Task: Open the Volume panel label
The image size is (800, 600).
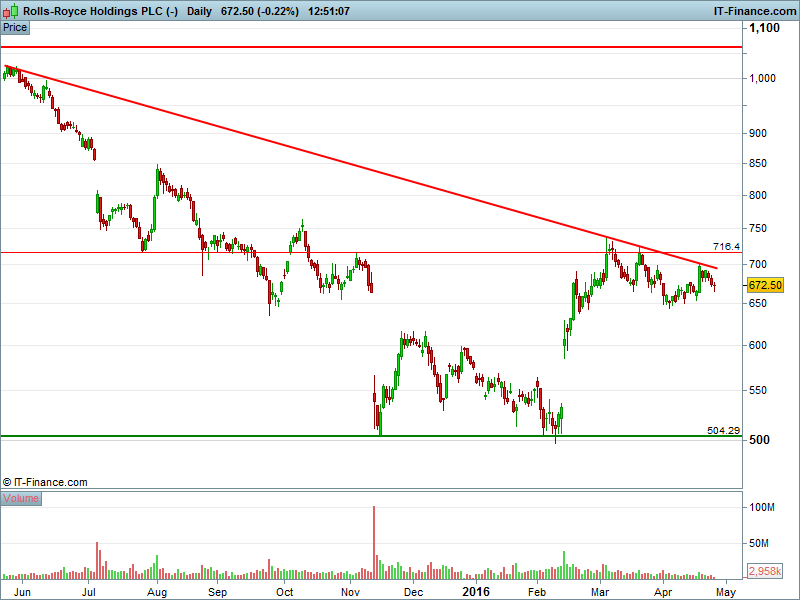Action: point(21,498)
